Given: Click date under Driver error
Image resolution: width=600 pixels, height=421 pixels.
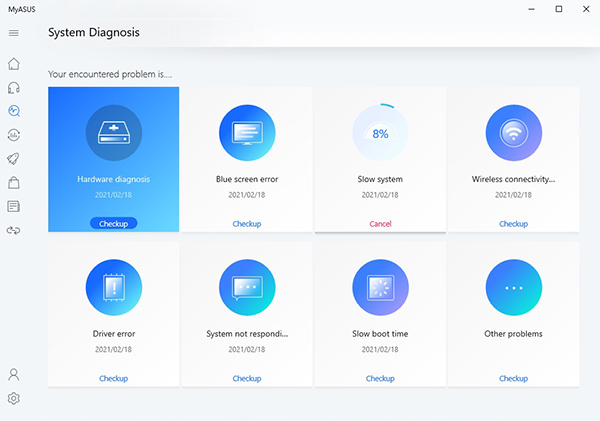Looking at the screenshot, I should tap(114, 349).
